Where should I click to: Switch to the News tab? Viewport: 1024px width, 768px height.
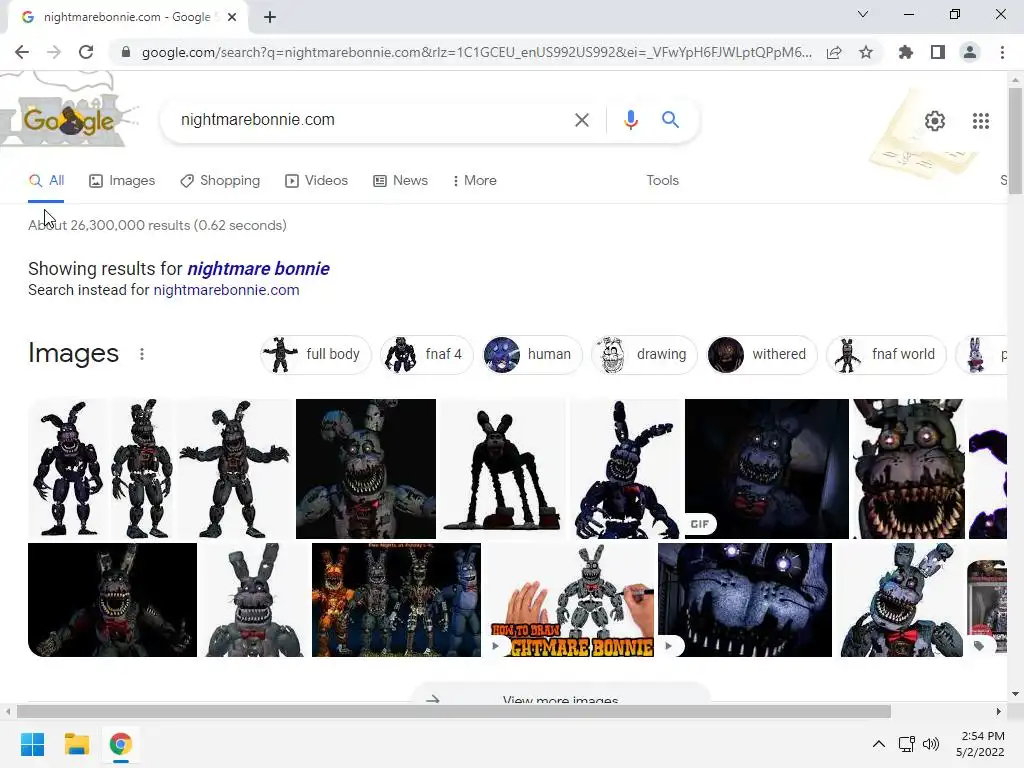(400, 180)
